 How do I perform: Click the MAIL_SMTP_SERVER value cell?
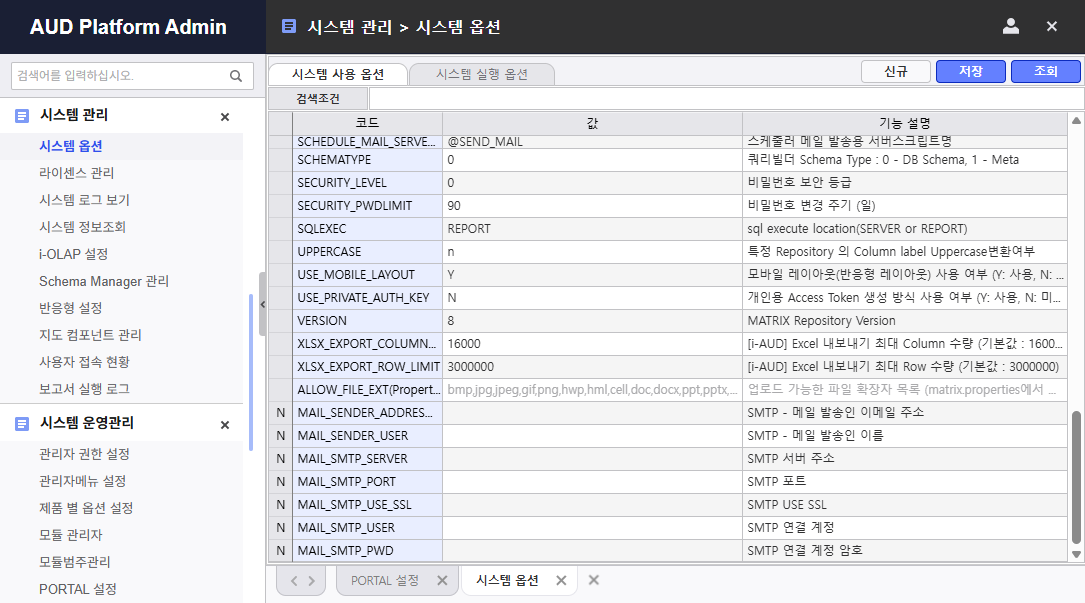pyautogui.click(x=592, y=459)
